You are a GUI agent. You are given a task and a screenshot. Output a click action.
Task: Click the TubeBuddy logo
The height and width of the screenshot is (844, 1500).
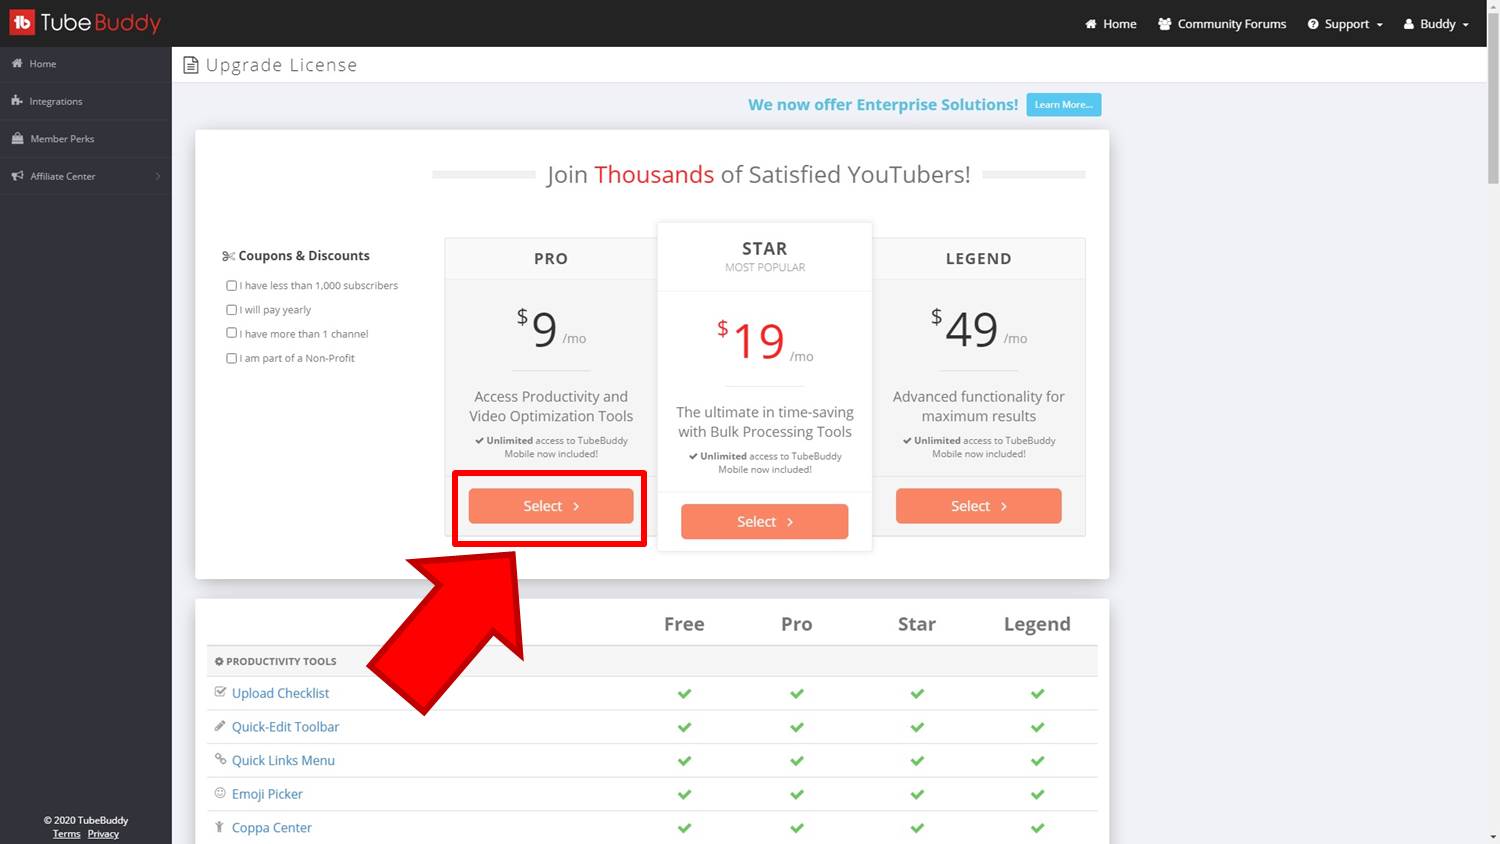point(85,22)
